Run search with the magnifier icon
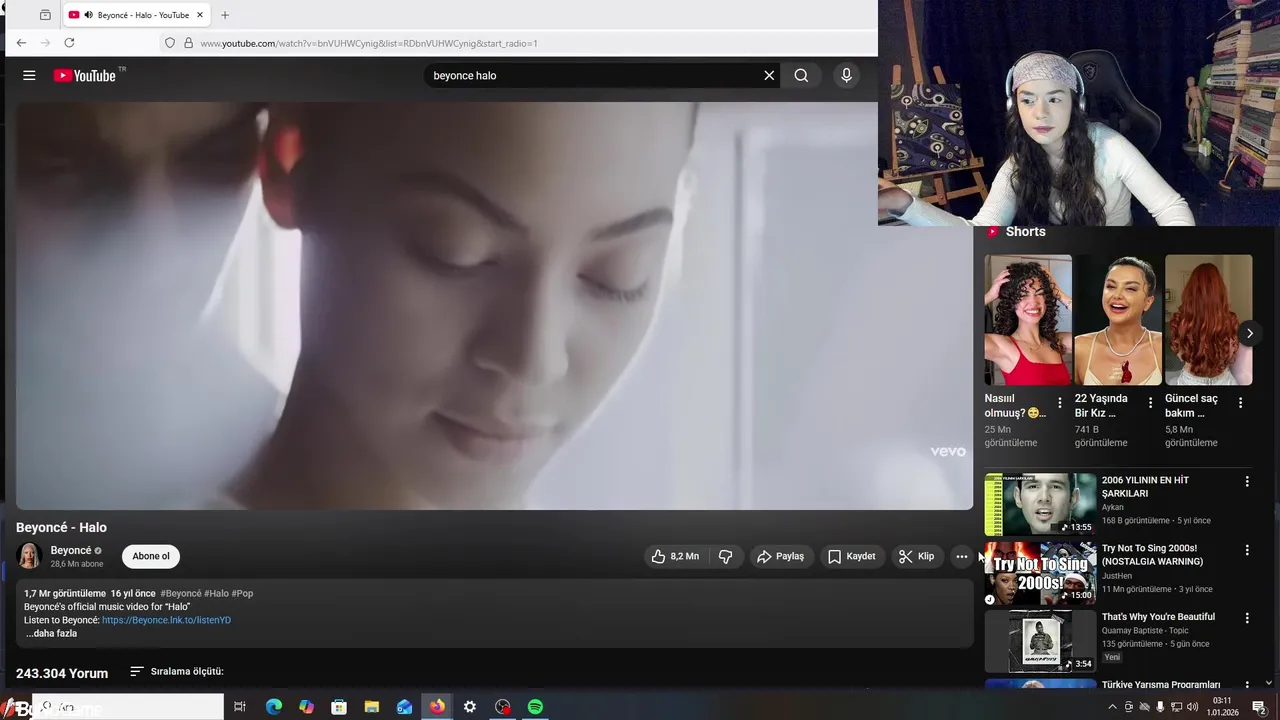1280x720 pixels. 801,75
